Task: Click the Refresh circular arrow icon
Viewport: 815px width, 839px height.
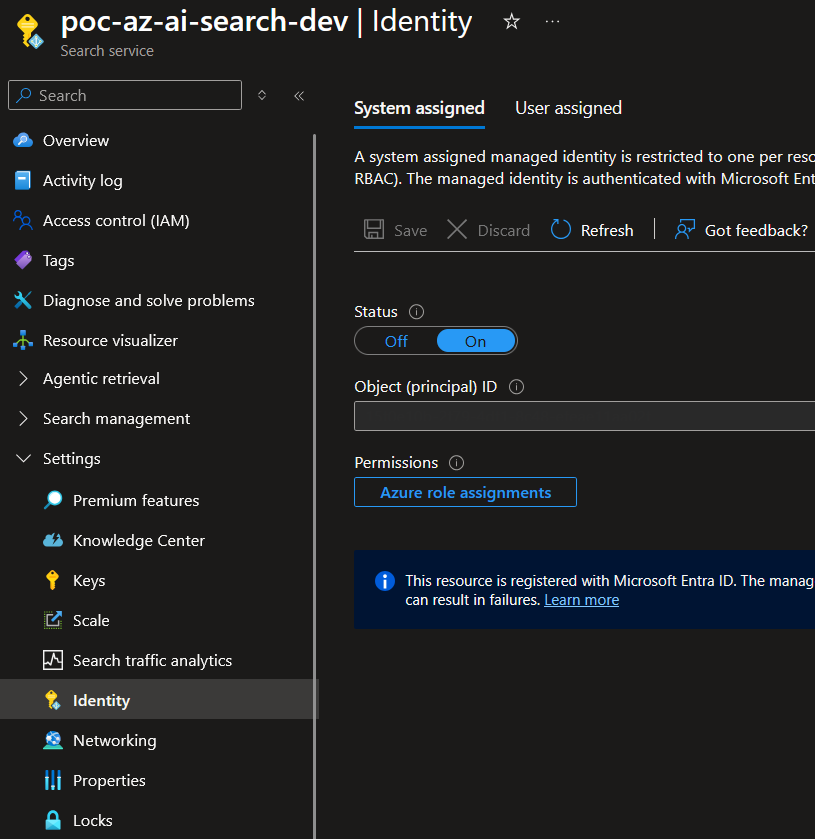Action: tap(561, 230)
